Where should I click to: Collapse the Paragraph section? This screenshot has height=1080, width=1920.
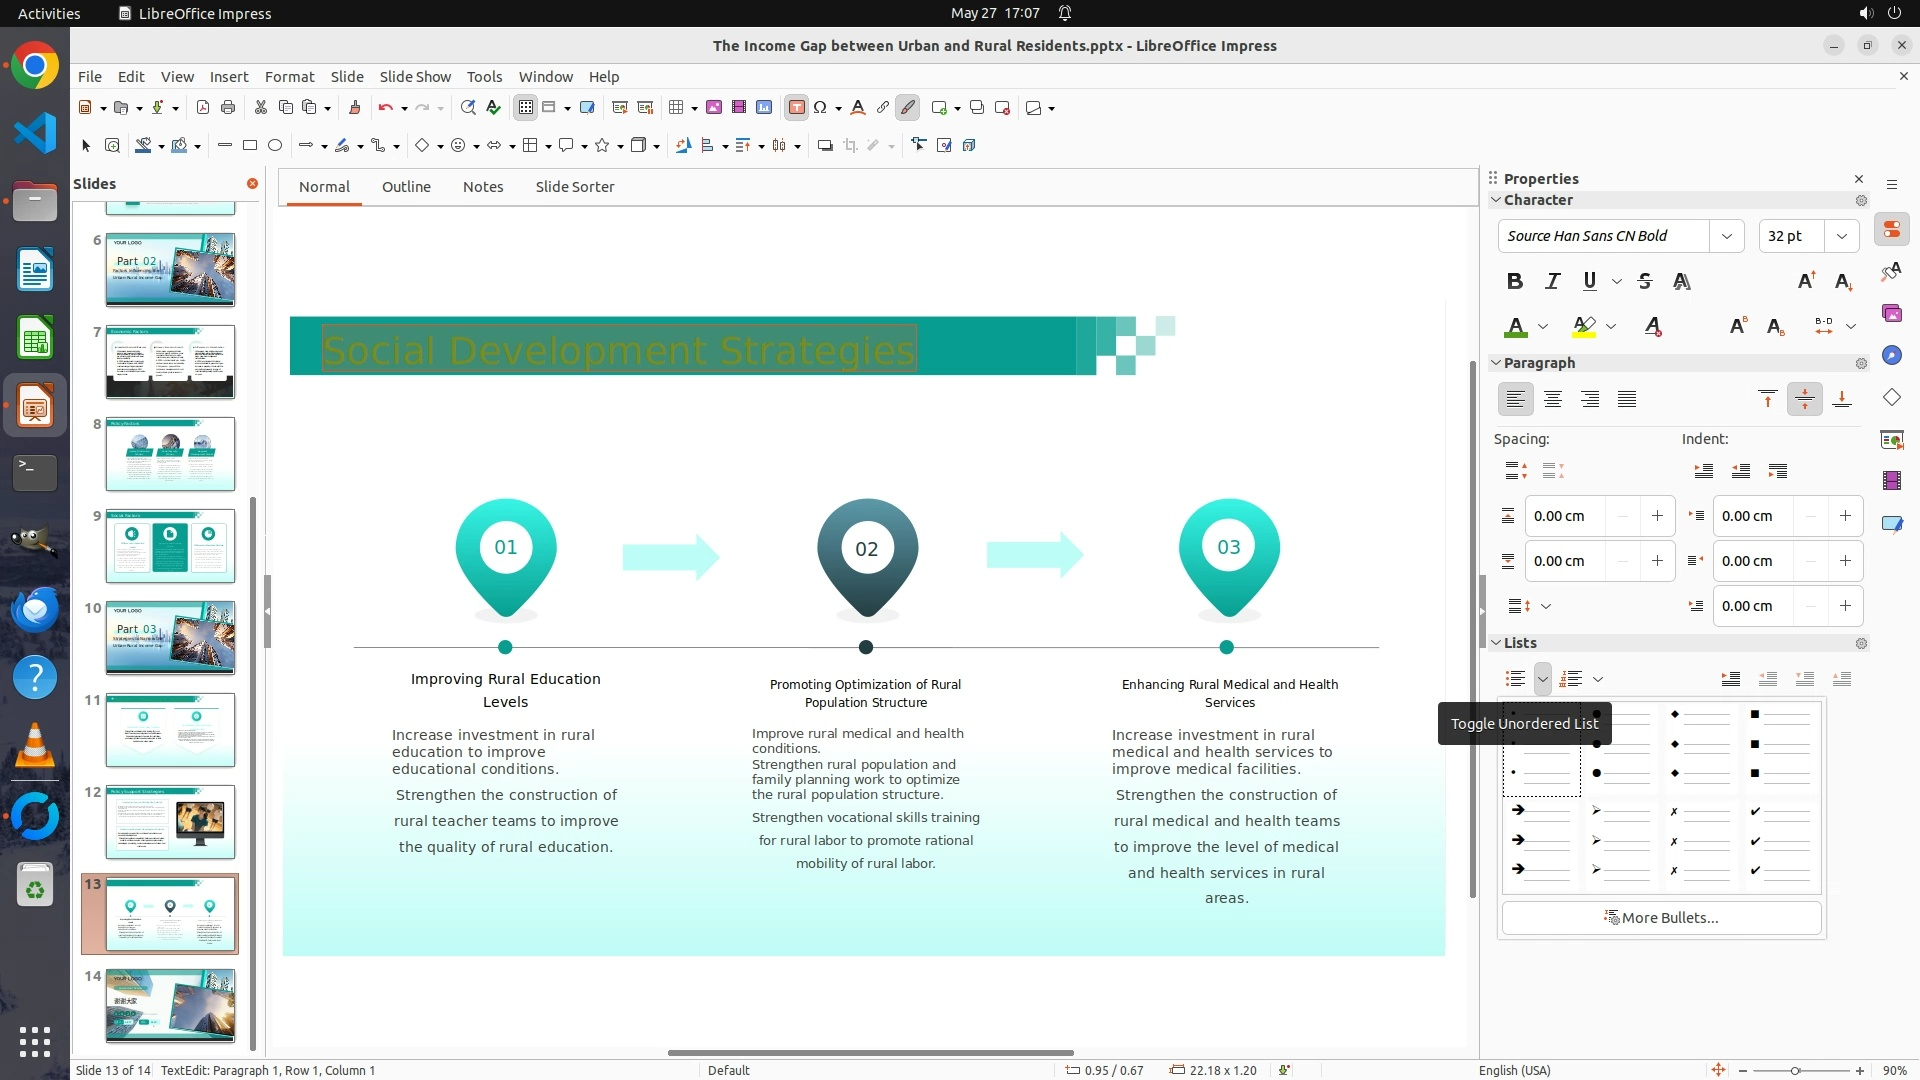pos(1497,363)
